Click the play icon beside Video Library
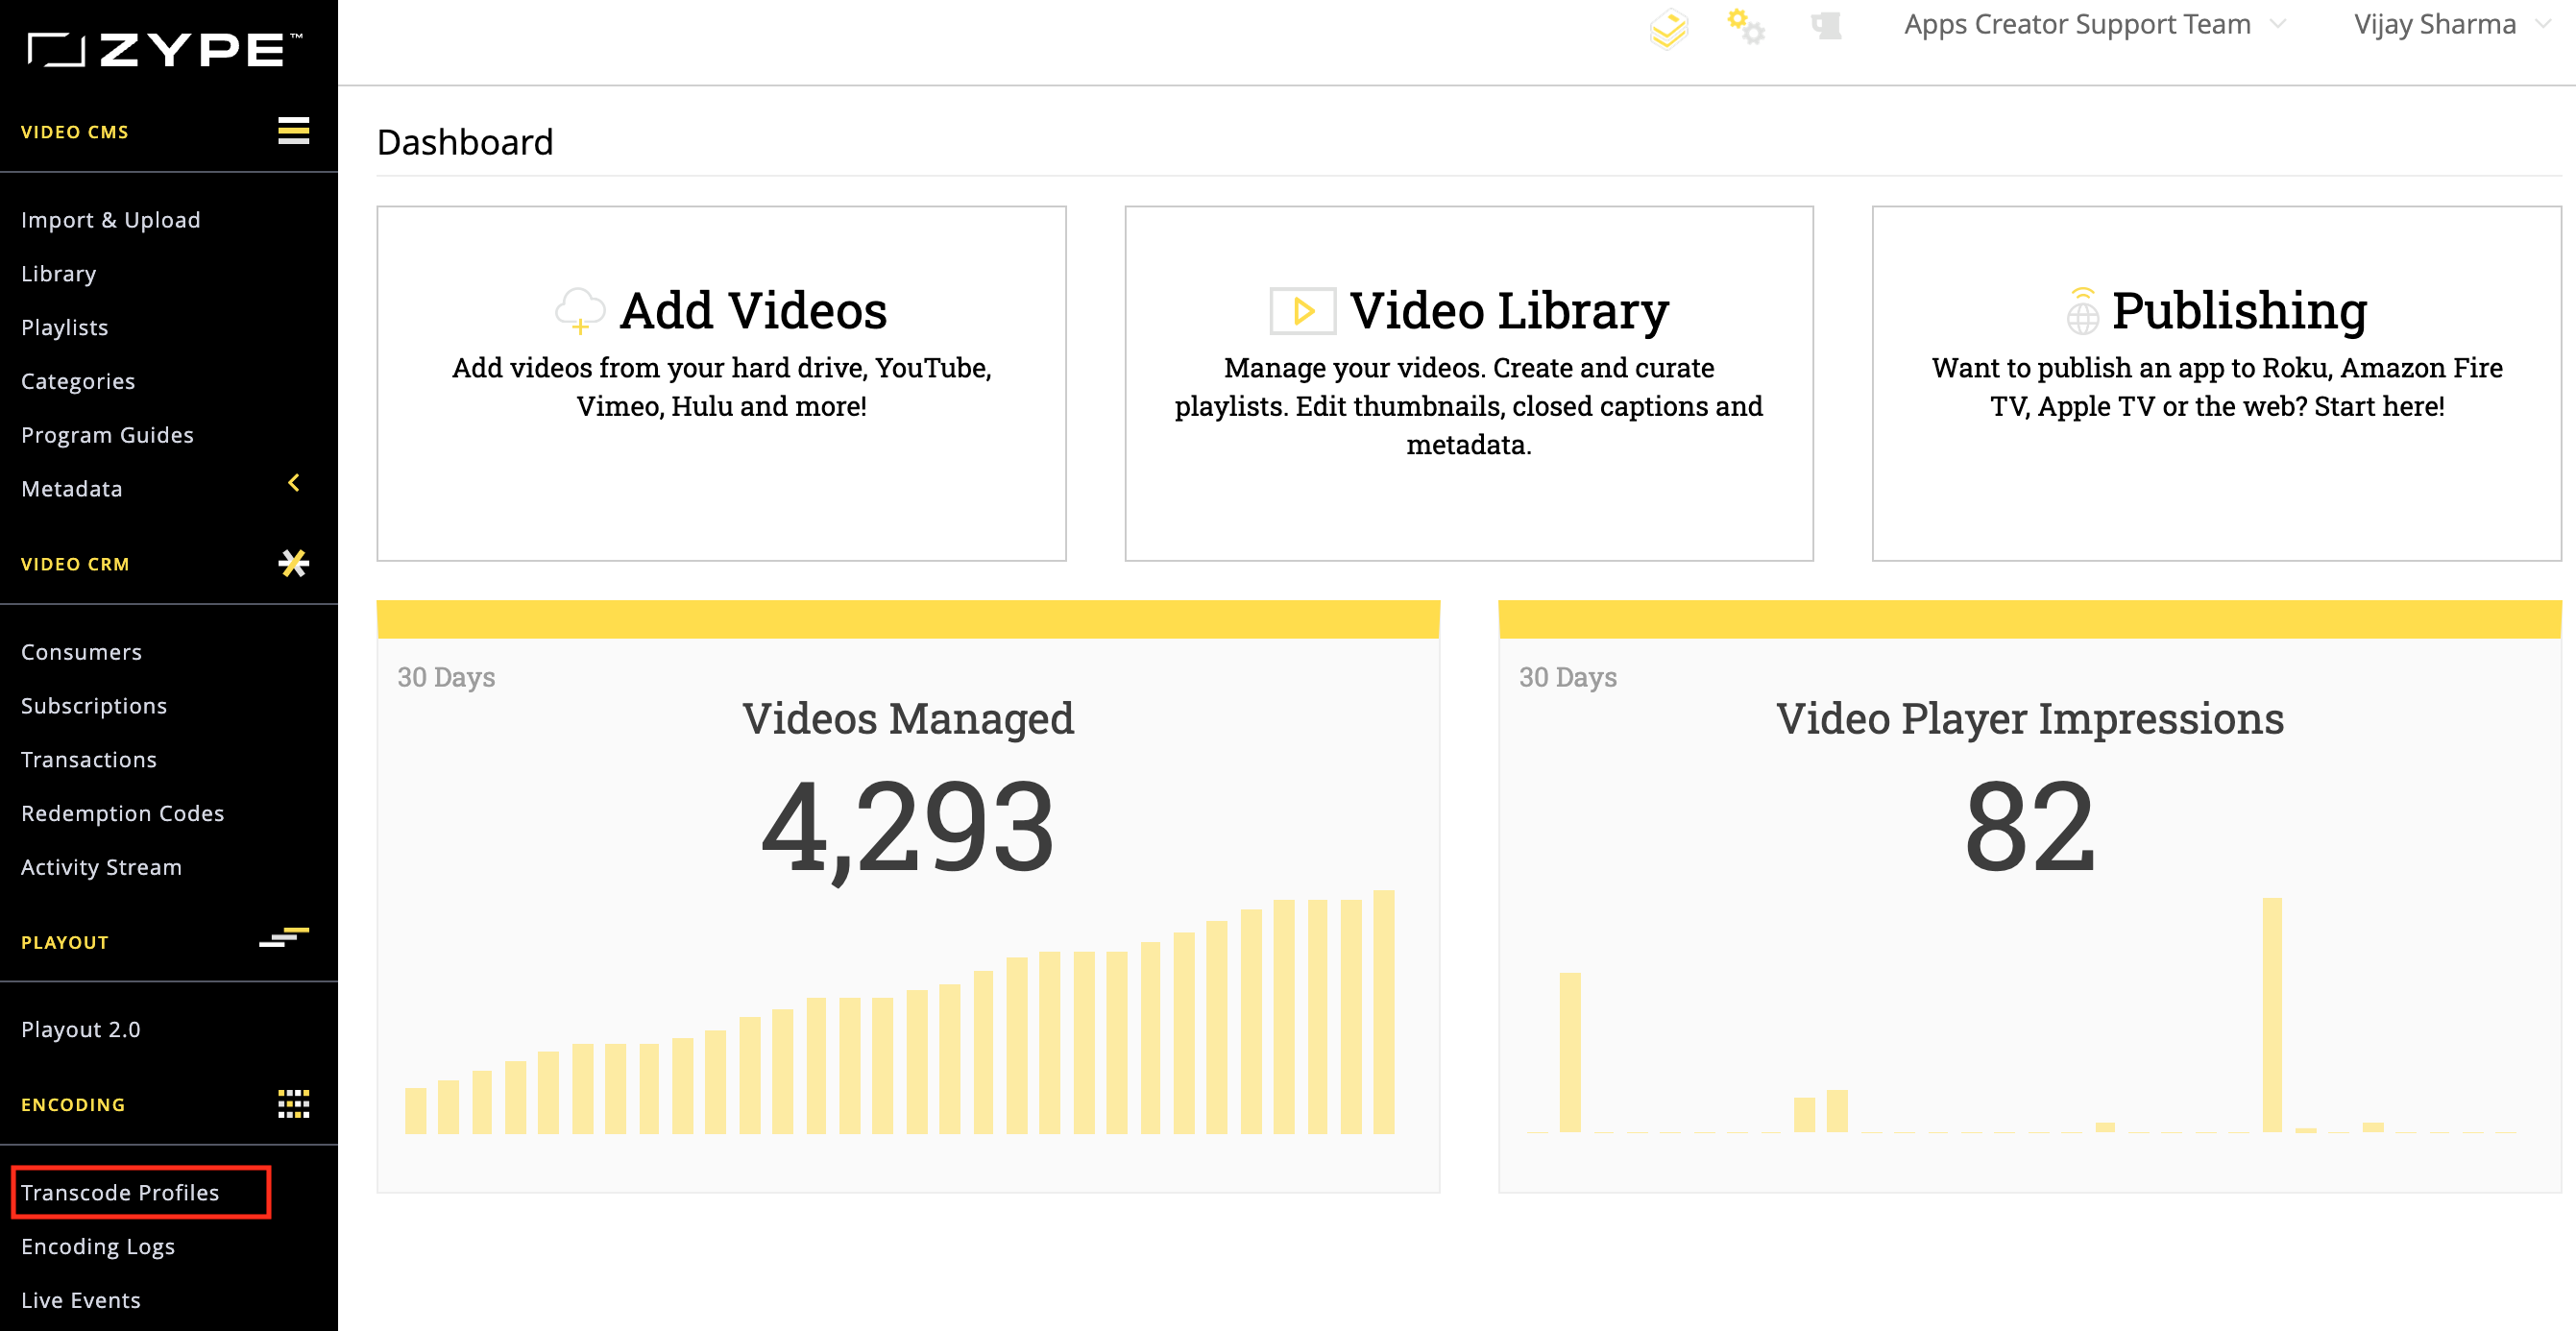This screenshot has width=2576, height=1331. click(1302, 311)
